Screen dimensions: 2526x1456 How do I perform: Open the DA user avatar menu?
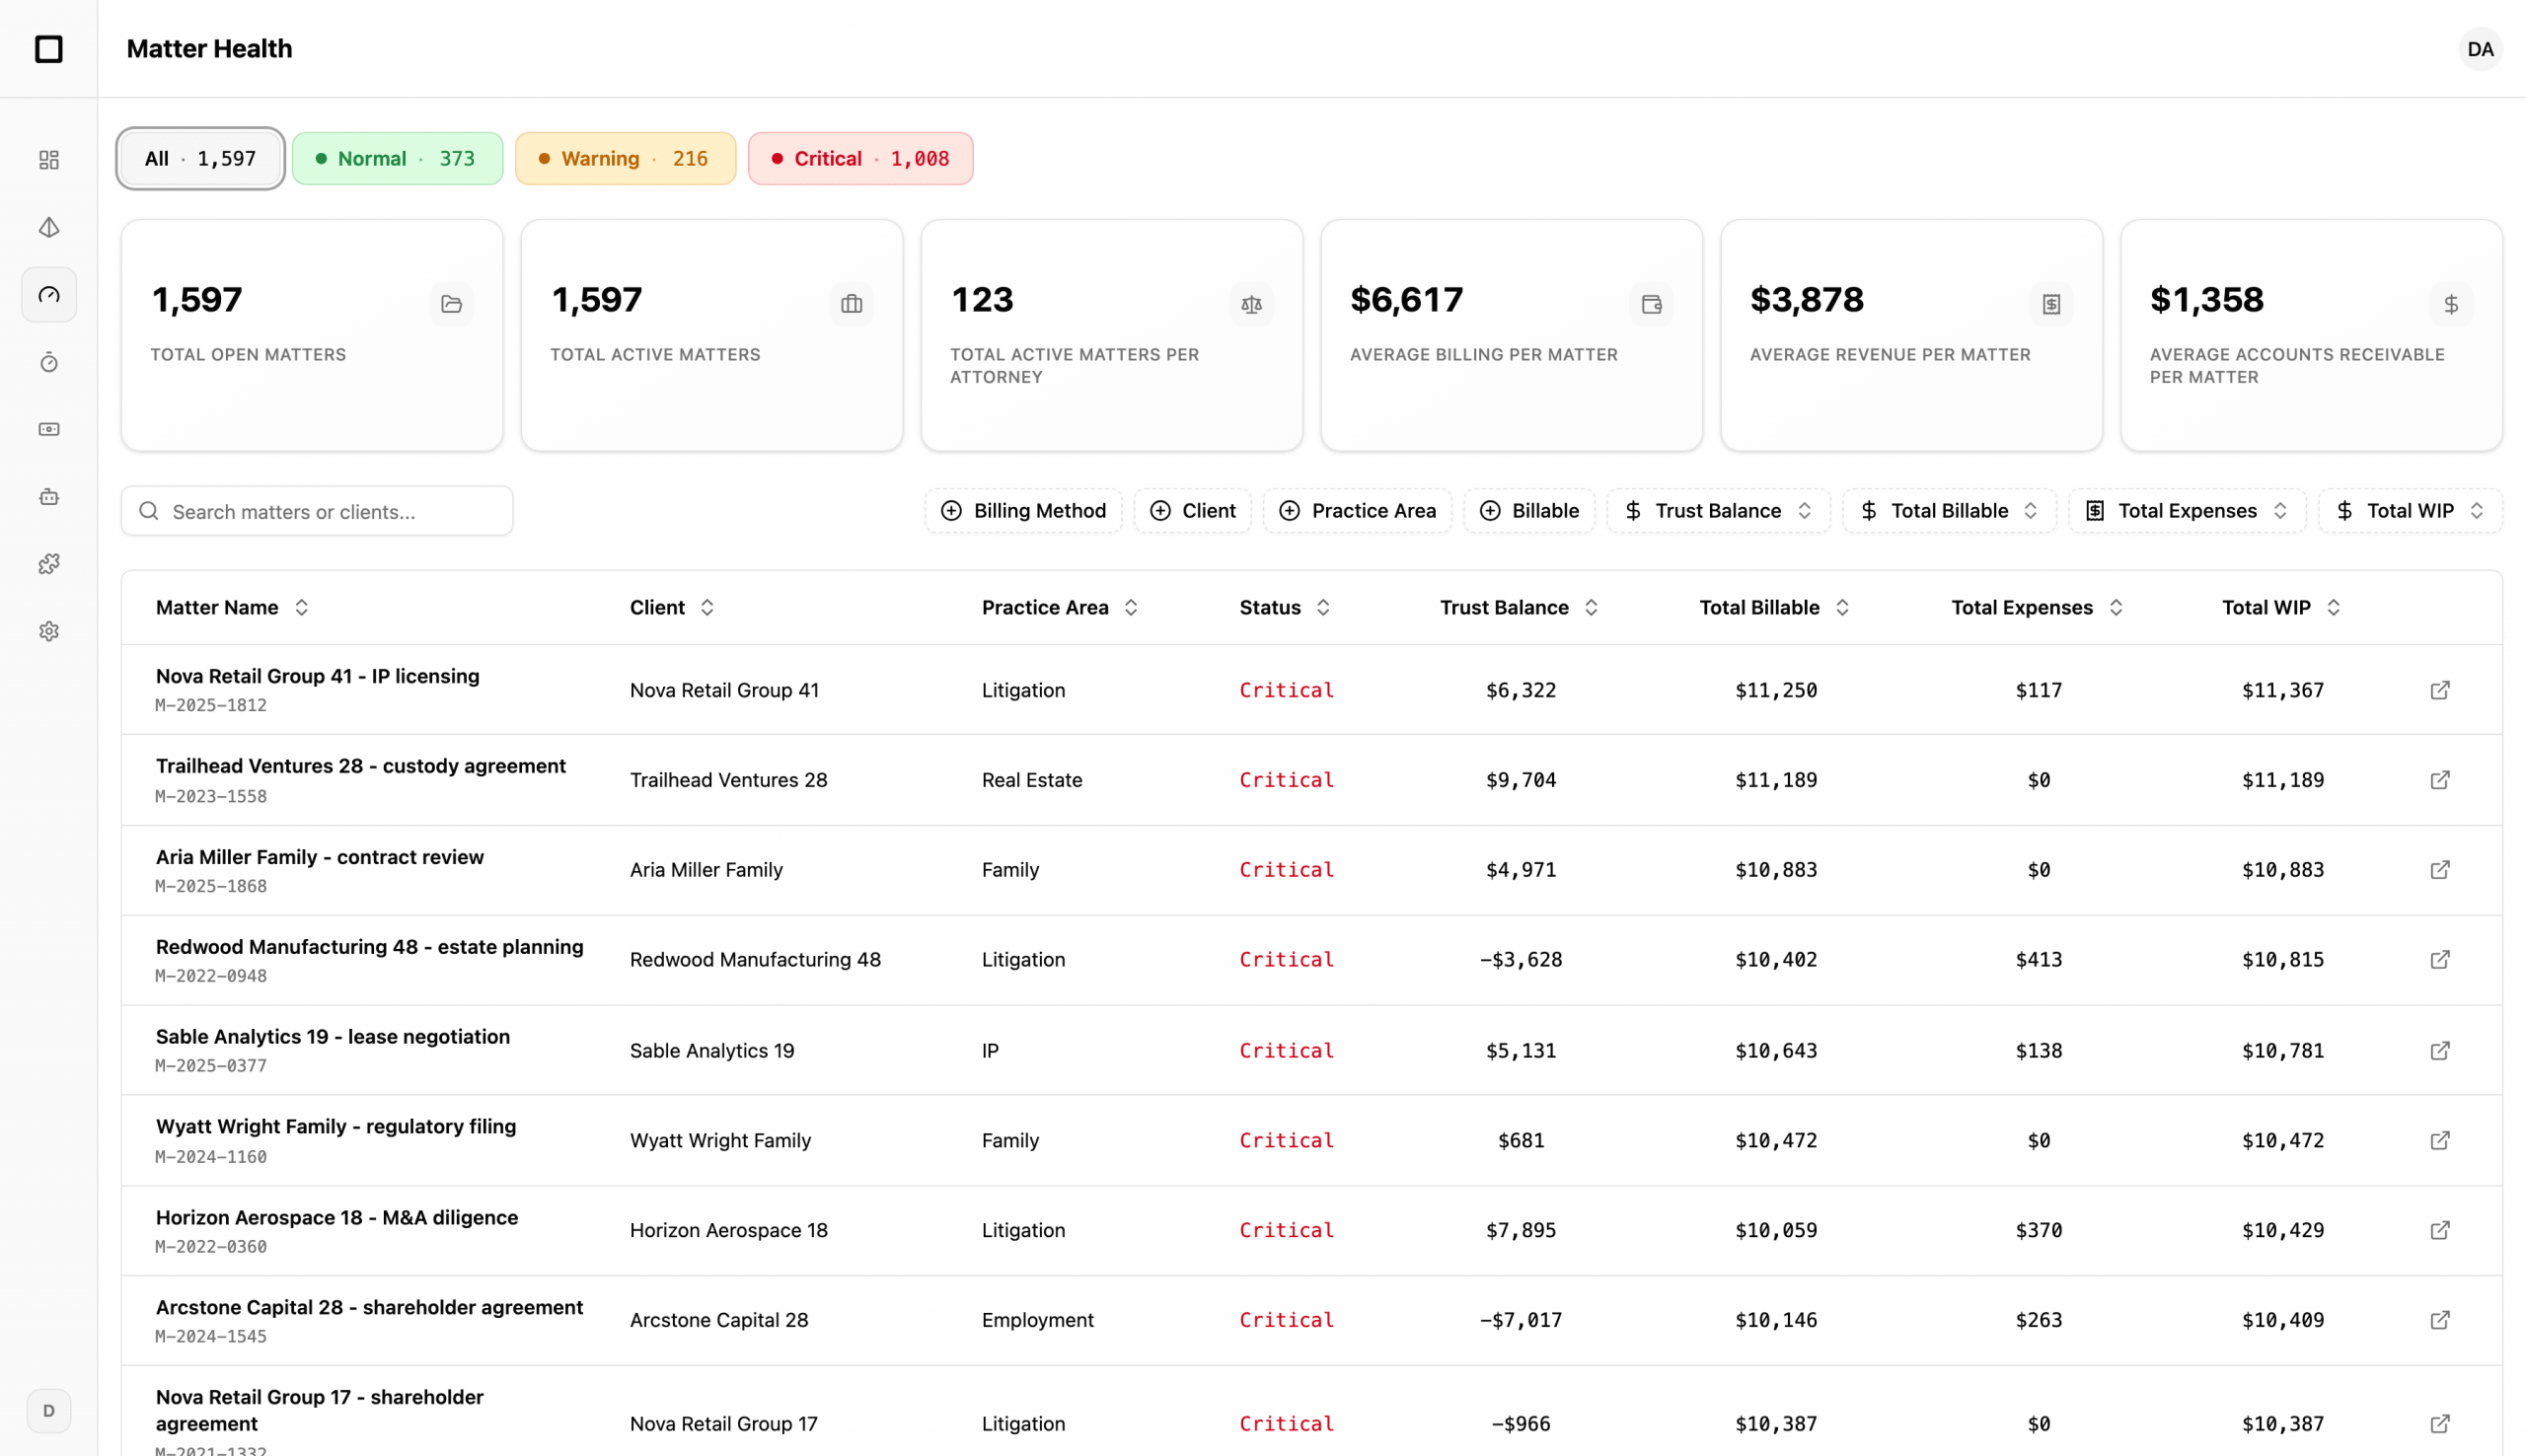click(x=2479, y=49)
